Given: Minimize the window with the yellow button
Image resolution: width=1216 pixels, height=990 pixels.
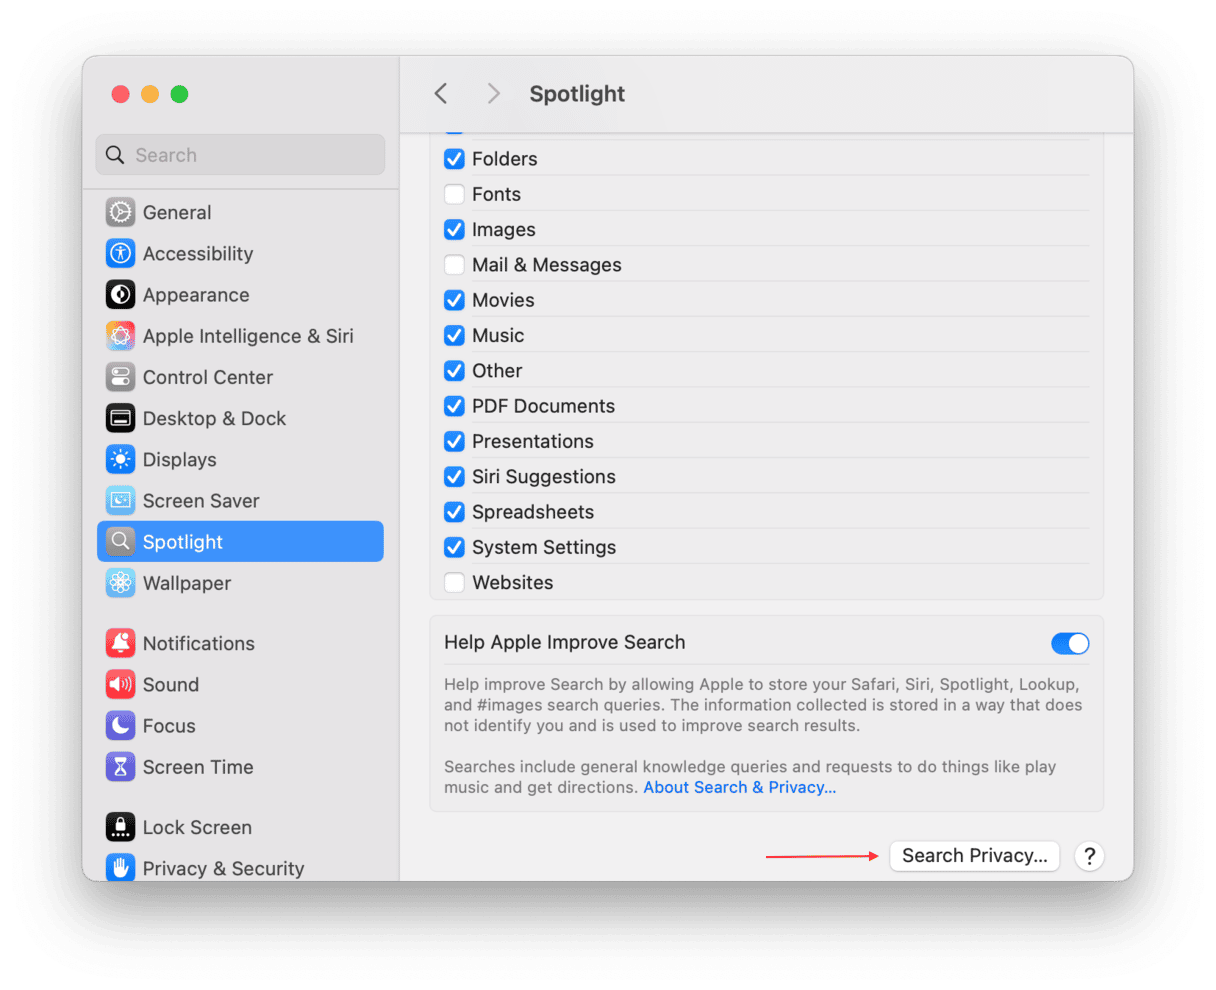Looking at the screenshot, I should pyautogui.click(x=150, y=94).
